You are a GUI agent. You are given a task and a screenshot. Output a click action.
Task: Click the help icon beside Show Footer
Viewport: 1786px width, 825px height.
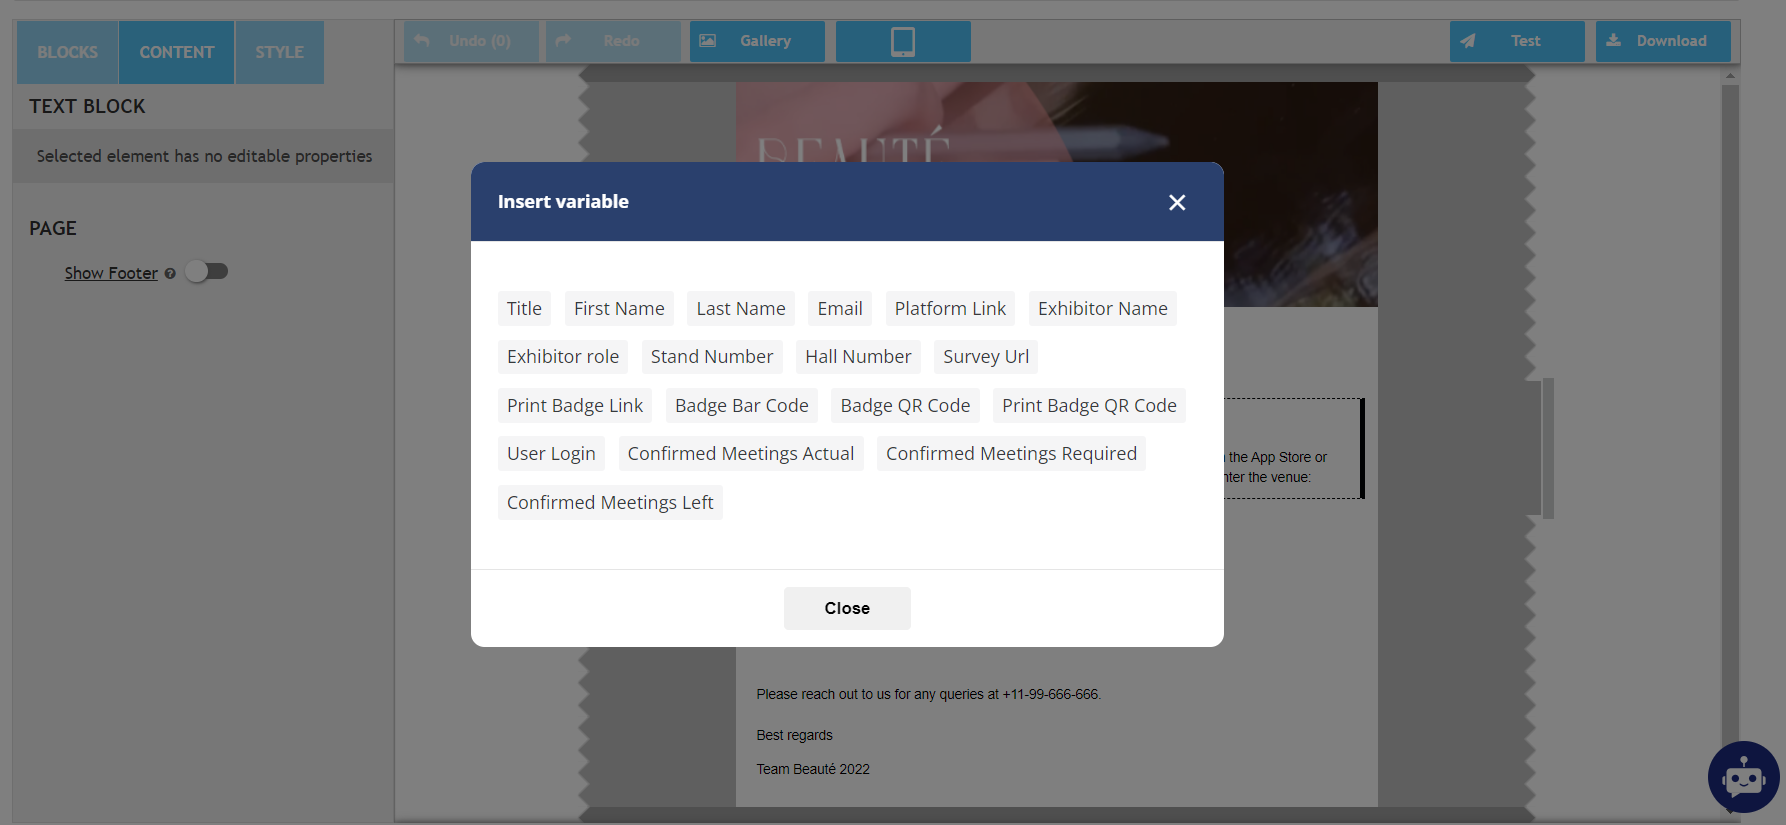click(170, 274)
